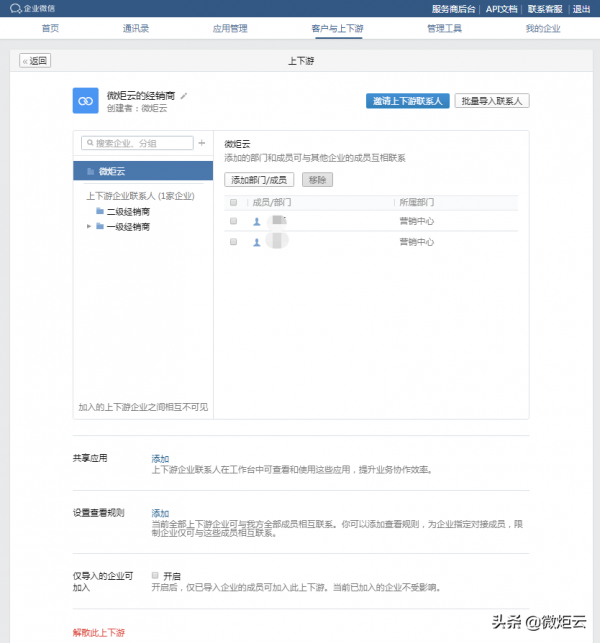Image resolution: width=600 pixels, height=643 pixels.
Task: Go to the 管理工具 tab
Action: point(445,28)
